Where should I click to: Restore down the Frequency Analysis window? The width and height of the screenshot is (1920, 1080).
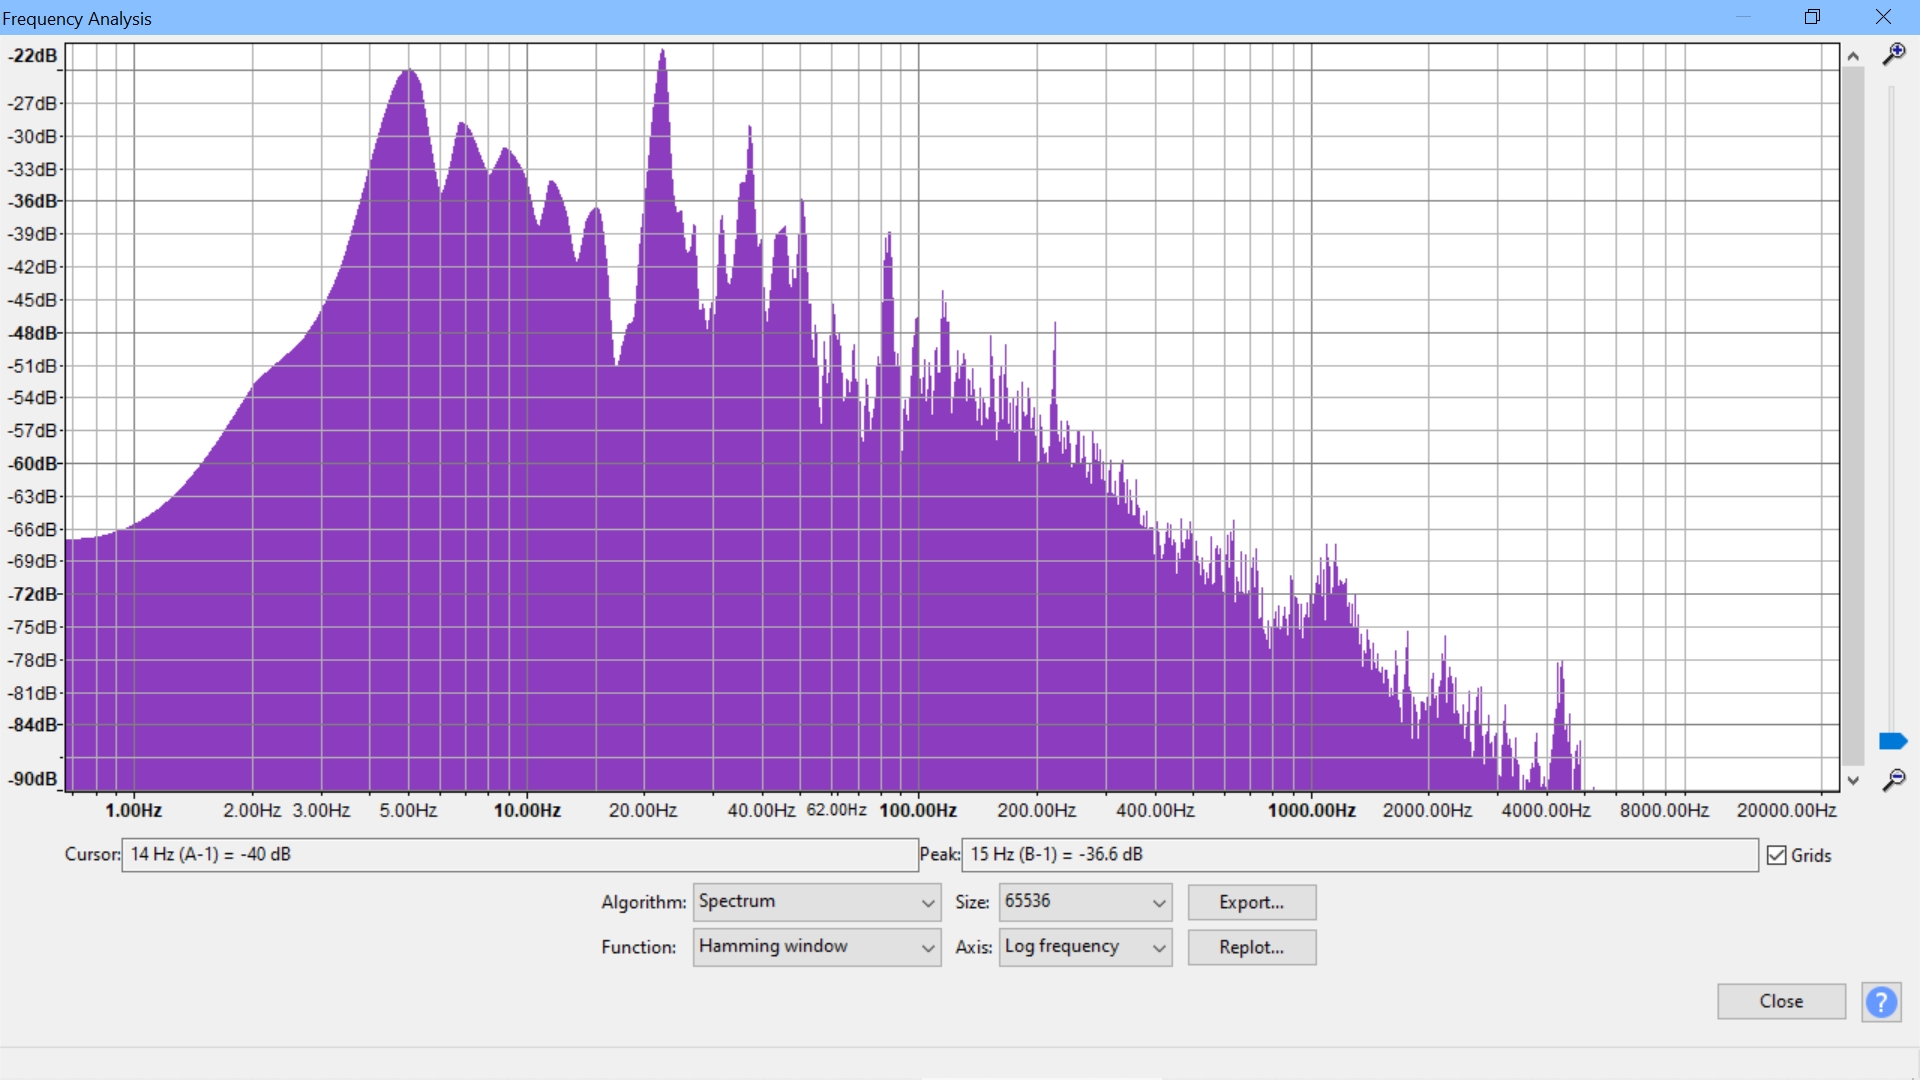coord(1812,17)
